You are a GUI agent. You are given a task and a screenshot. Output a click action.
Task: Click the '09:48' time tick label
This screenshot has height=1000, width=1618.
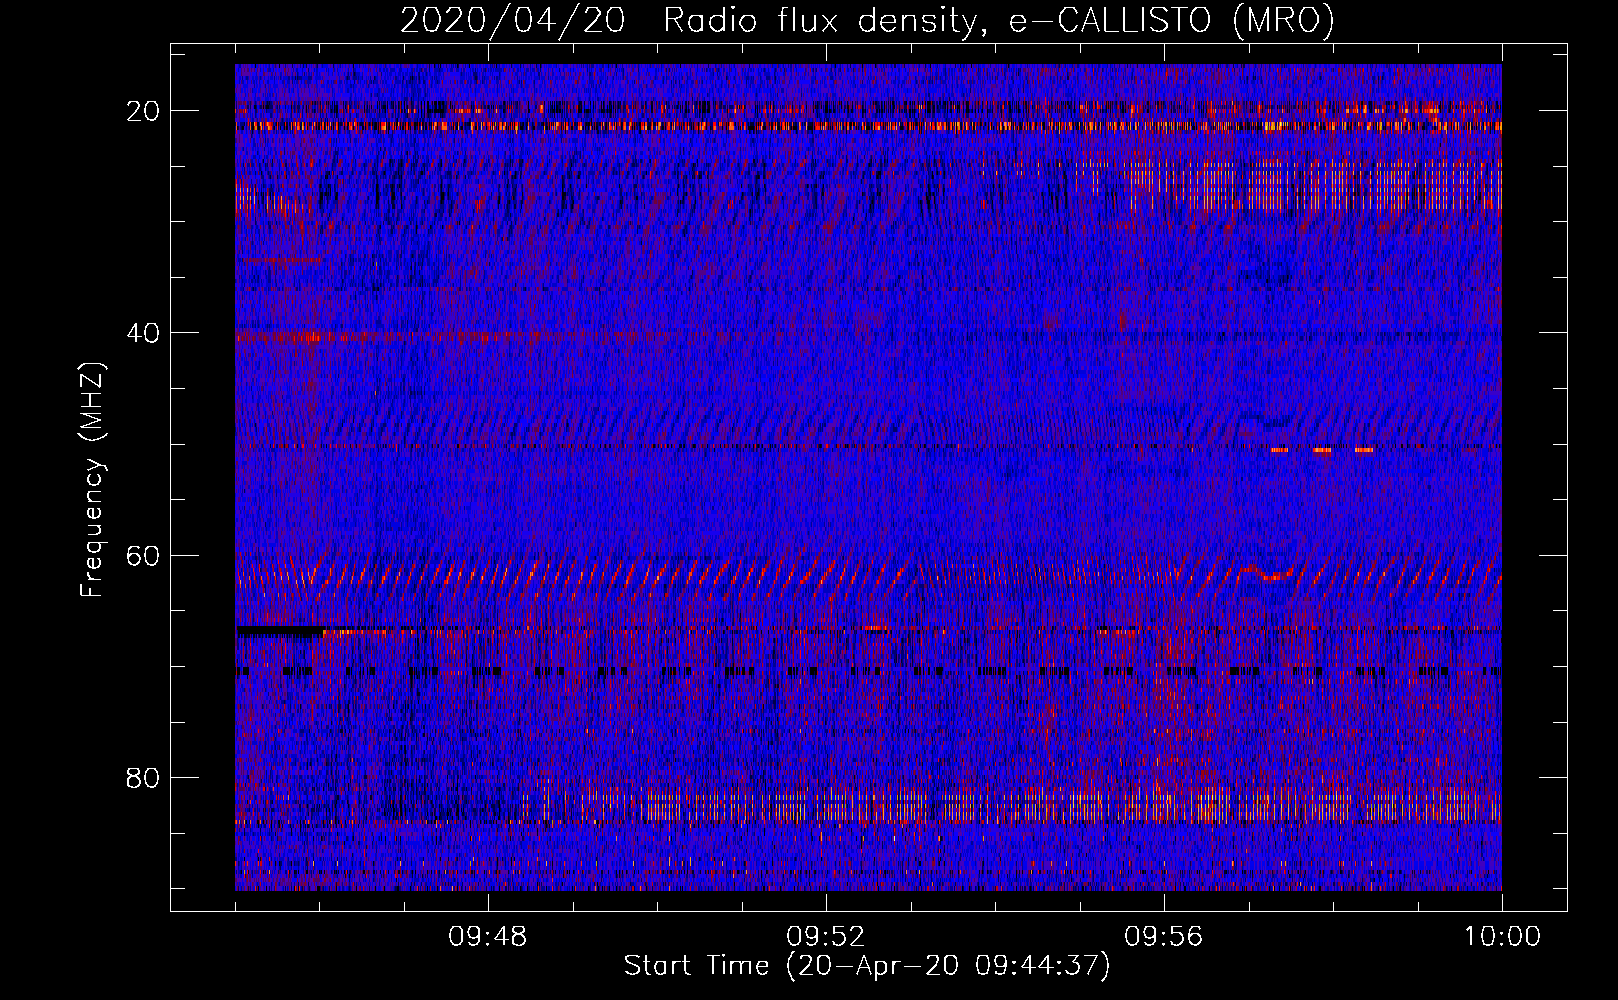pyautogui.click(x=488, y=937)
